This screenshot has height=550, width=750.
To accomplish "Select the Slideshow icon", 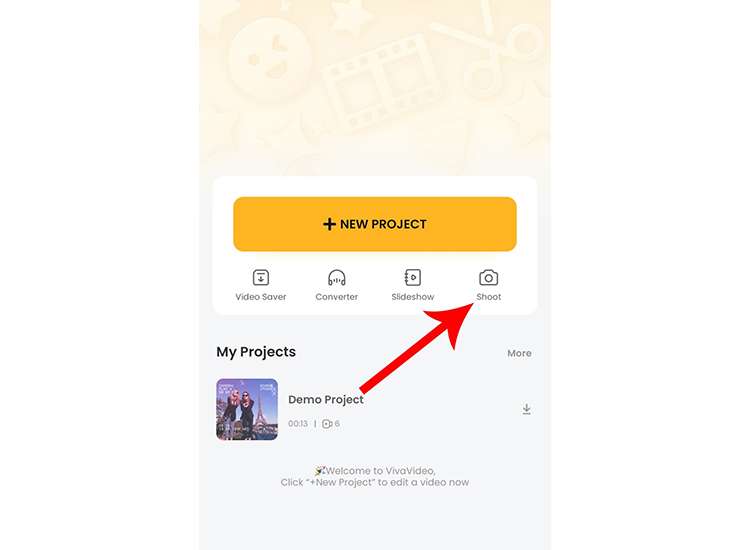I will pyautogui.click(x=413, y=277).
